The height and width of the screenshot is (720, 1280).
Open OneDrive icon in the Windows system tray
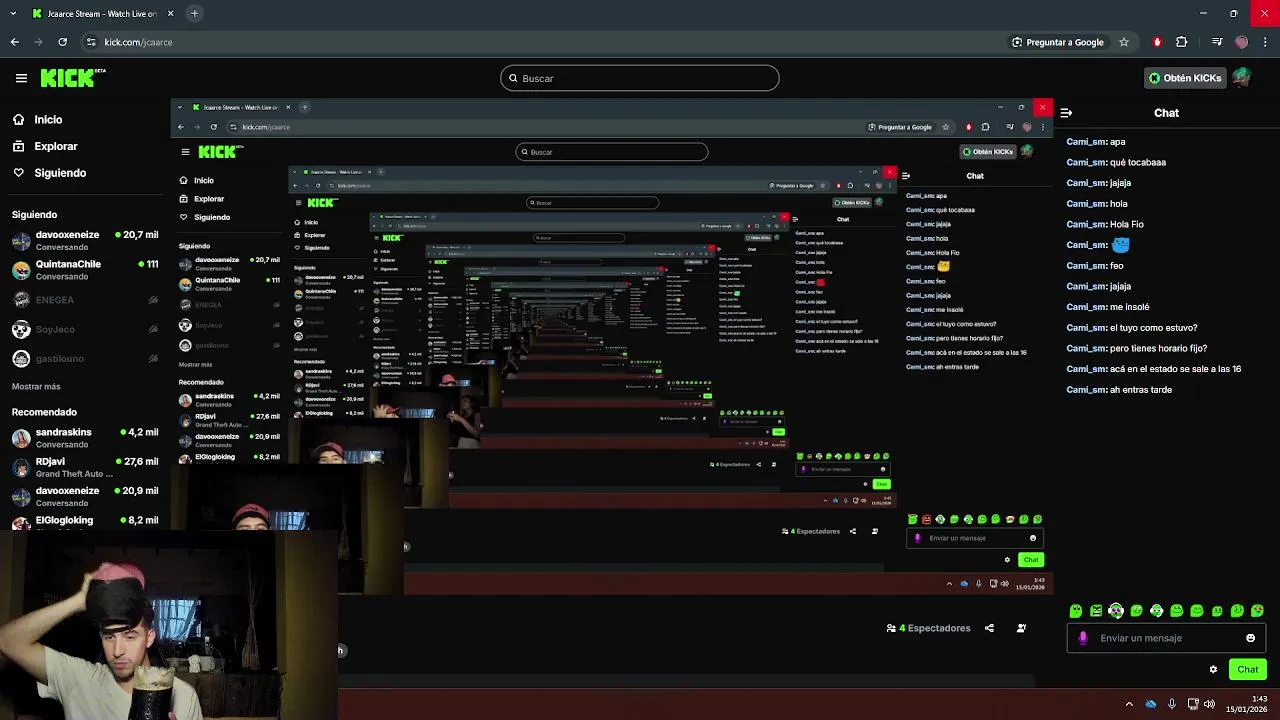[x=1150, y=704]
